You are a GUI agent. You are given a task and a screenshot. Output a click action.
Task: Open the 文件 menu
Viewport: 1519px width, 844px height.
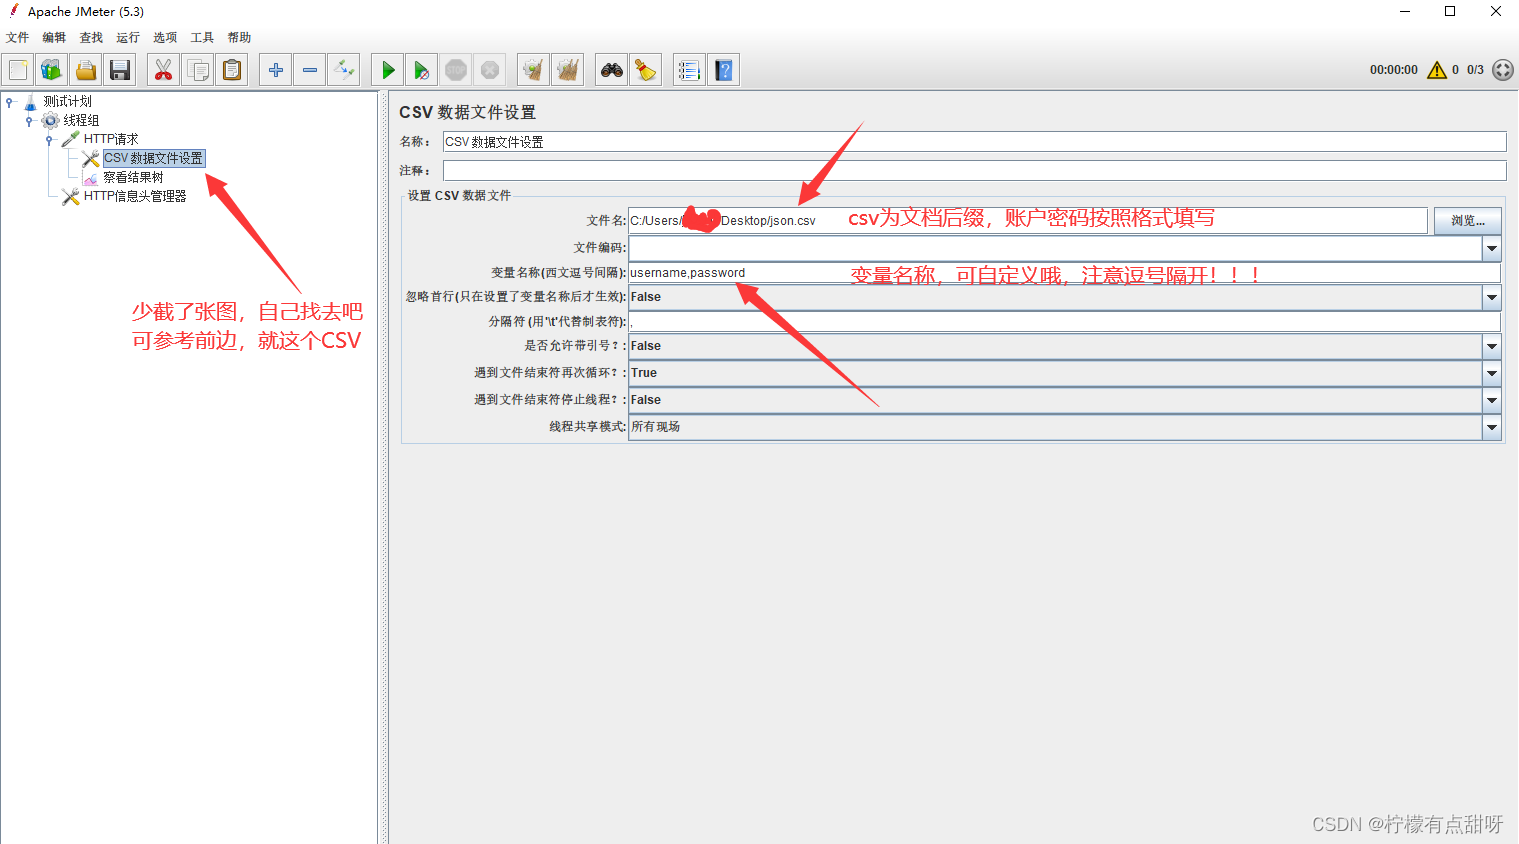tap(17, 38)
